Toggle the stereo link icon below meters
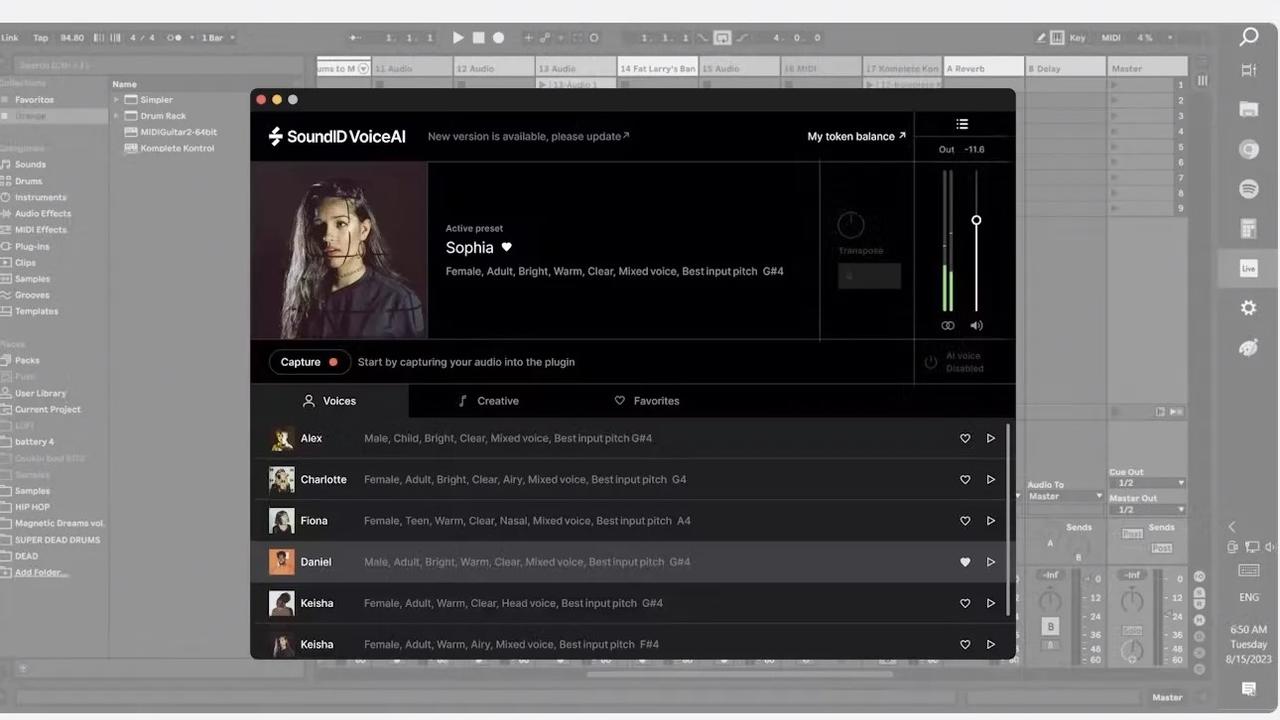The image size is (1280, 720). coord(948,325)
